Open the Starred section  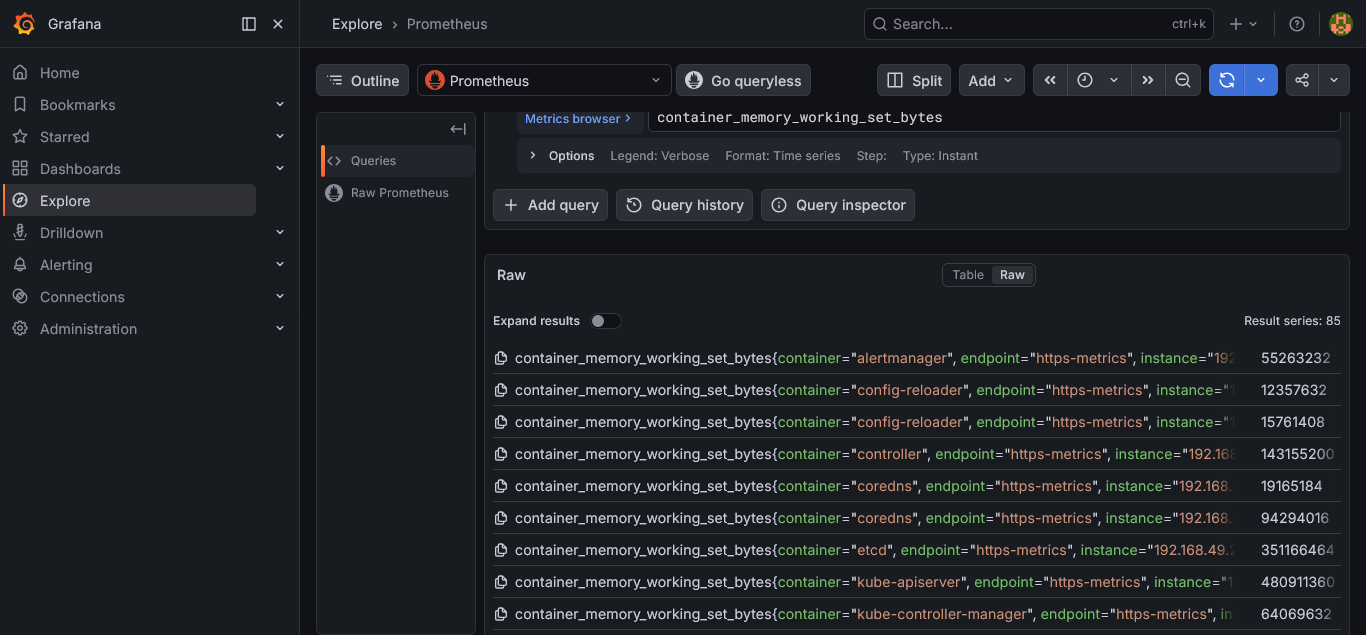64,137
